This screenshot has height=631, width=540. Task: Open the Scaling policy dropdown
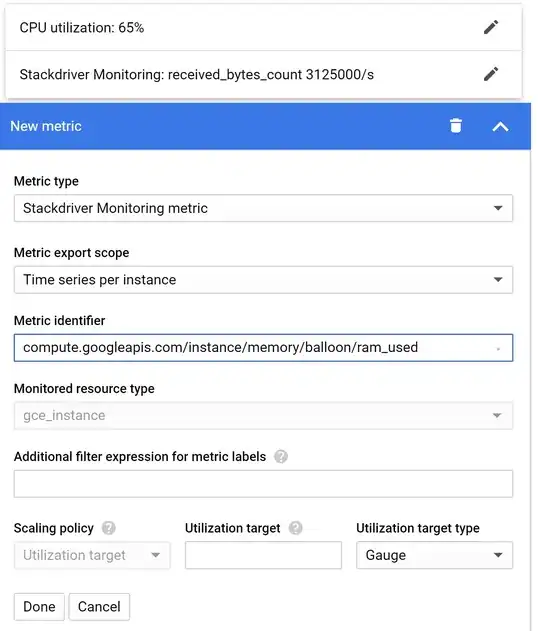point(92,555)
